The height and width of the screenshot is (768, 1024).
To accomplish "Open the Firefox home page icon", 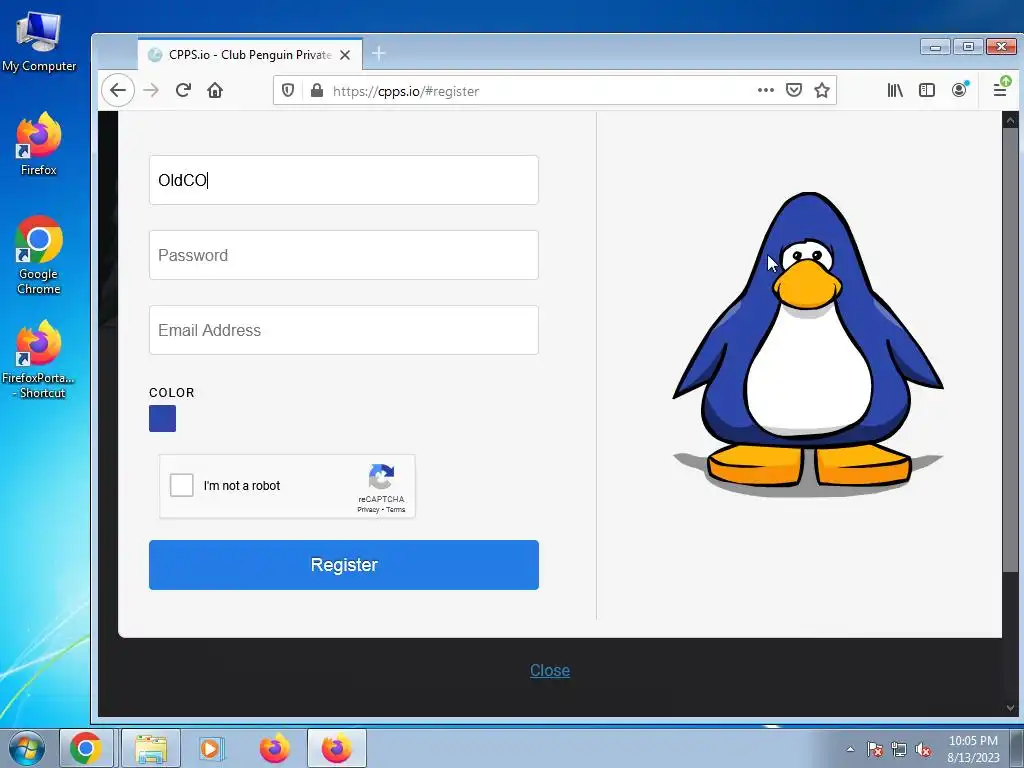I will tap(215, 90).
